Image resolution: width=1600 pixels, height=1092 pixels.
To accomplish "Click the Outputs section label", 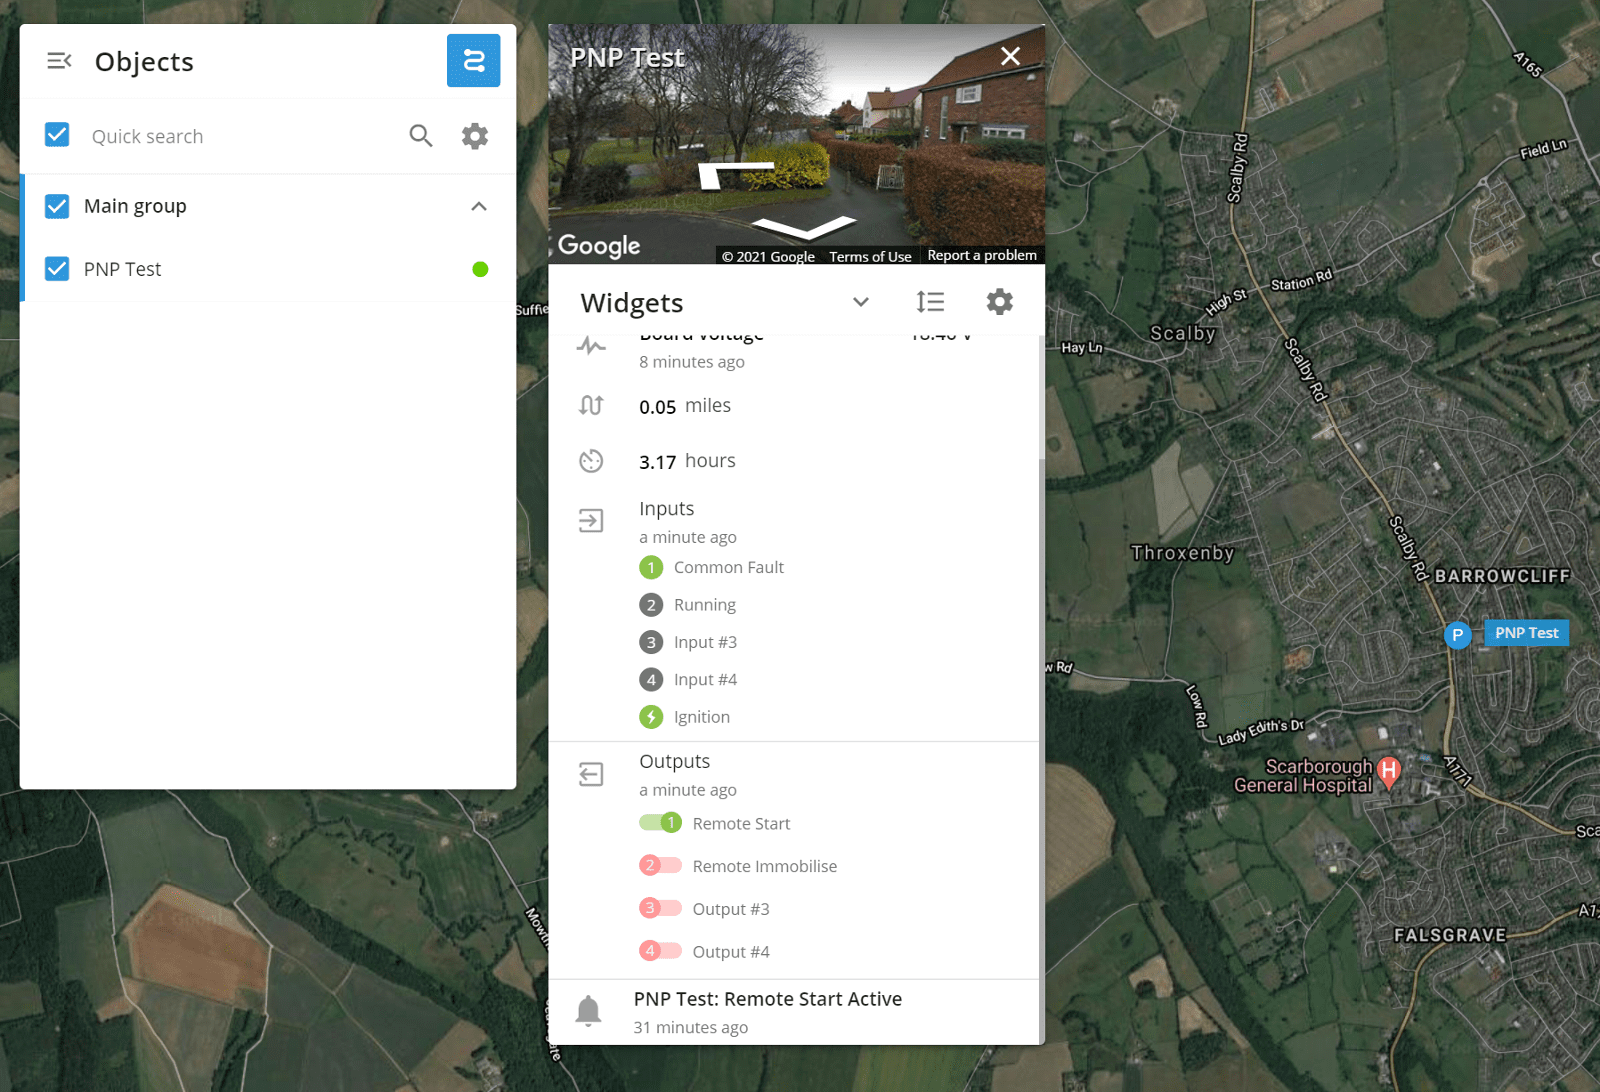I will tap(675, 762).
